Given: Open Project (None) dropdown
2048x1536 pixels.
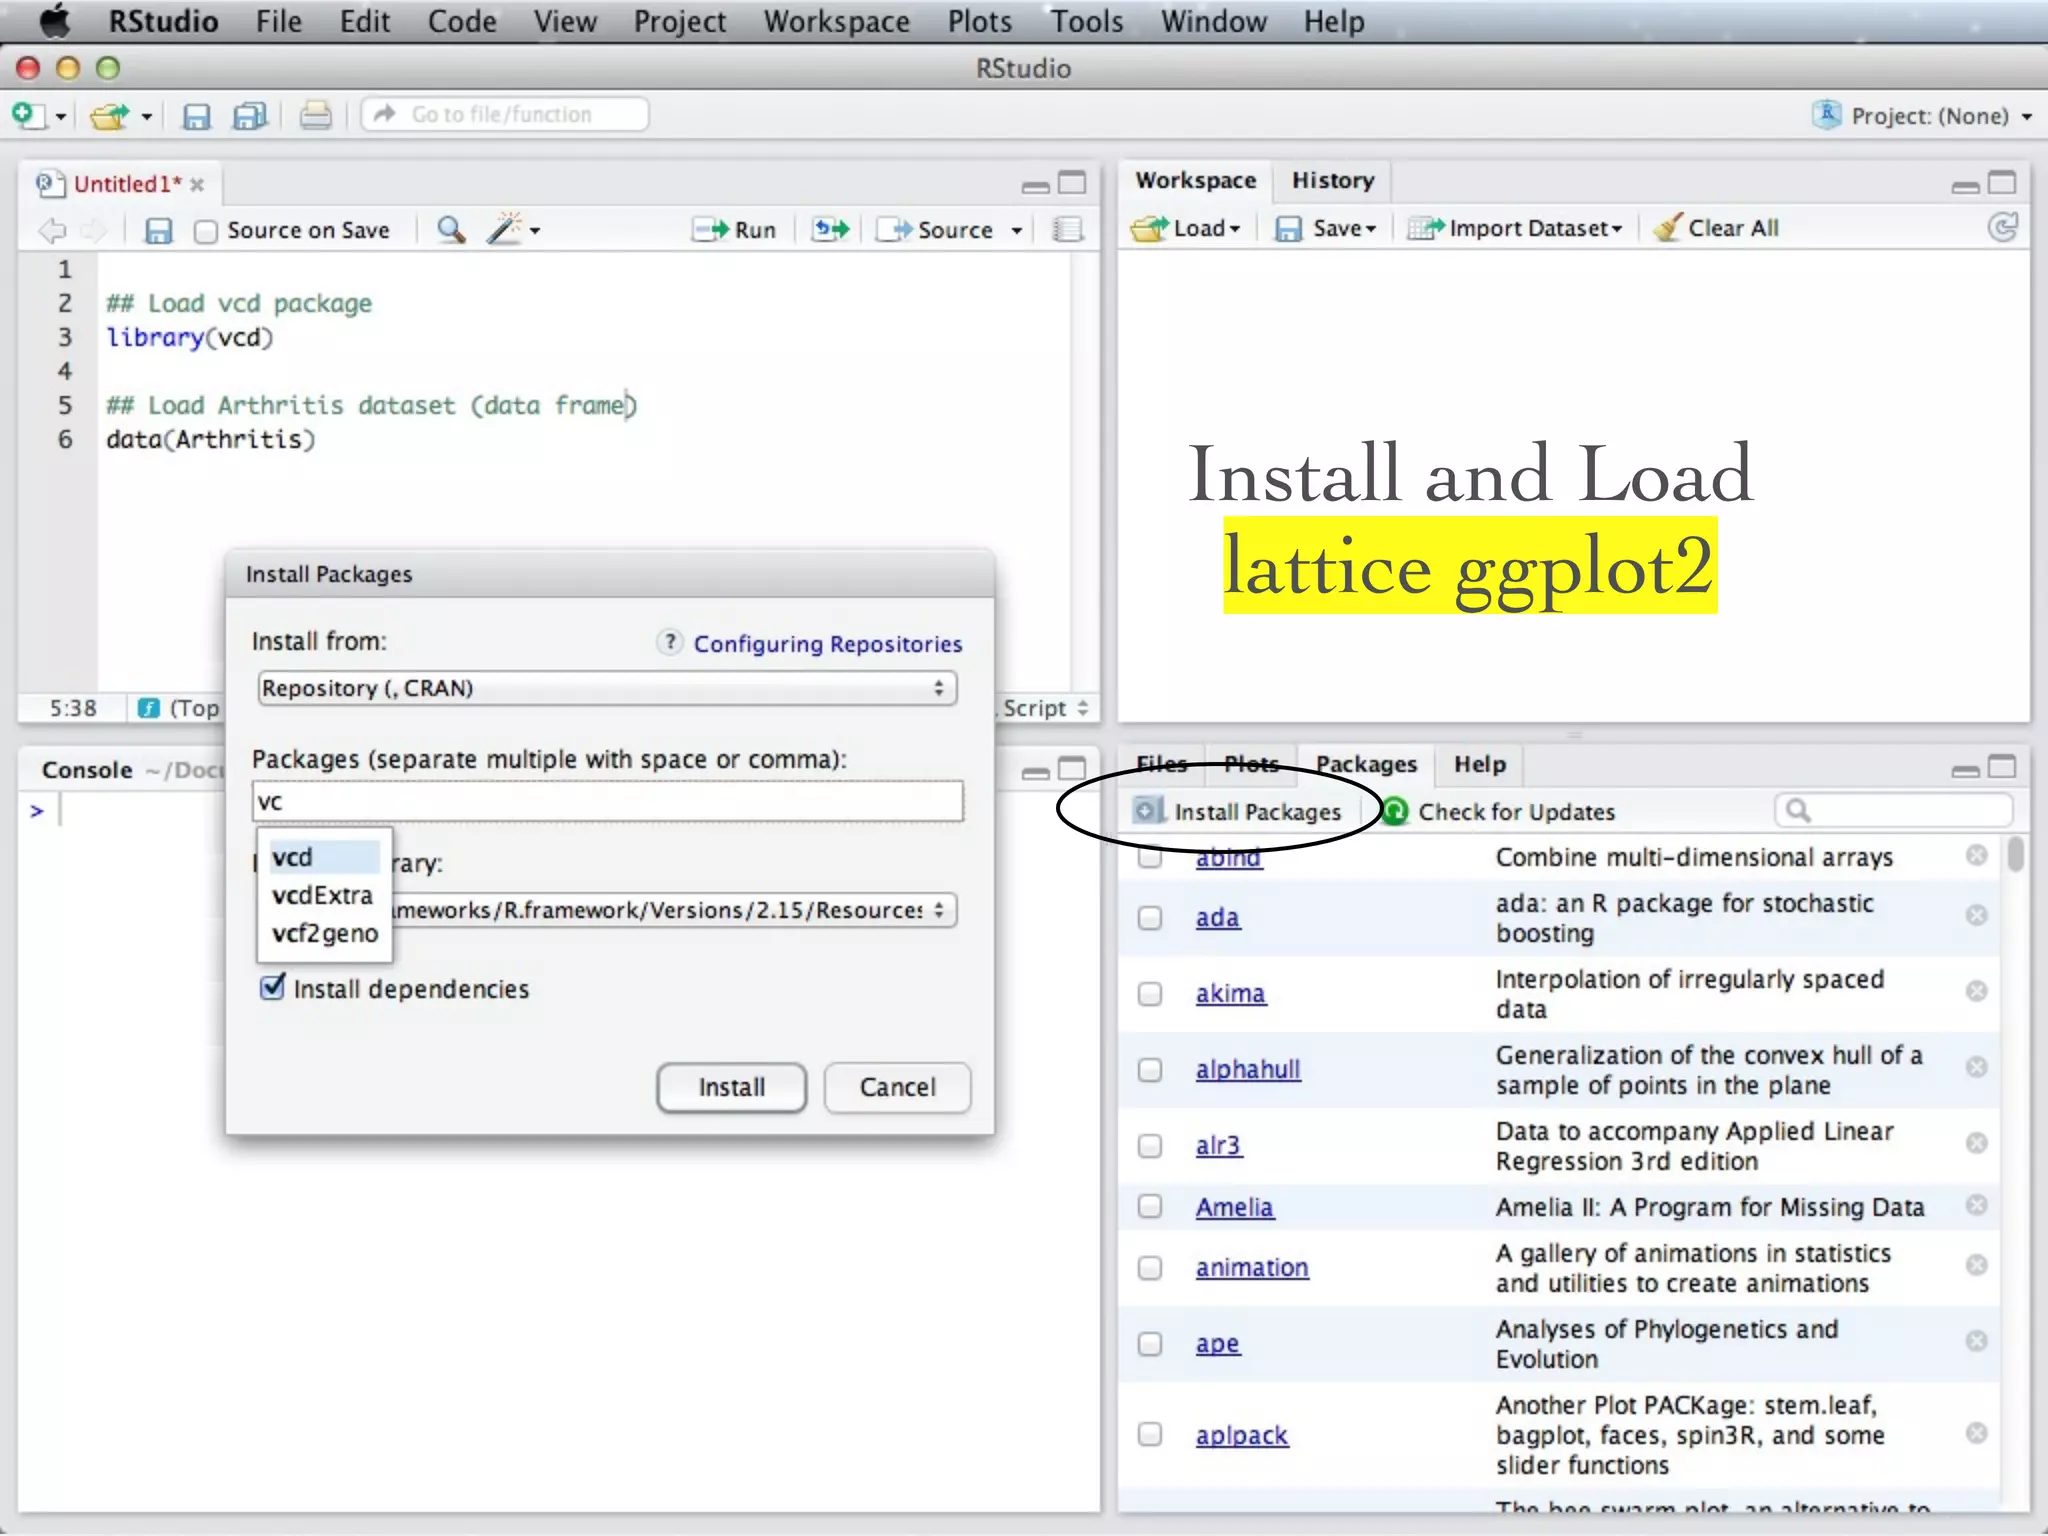Looking at the screenshot, I should tap(1922, 116).
